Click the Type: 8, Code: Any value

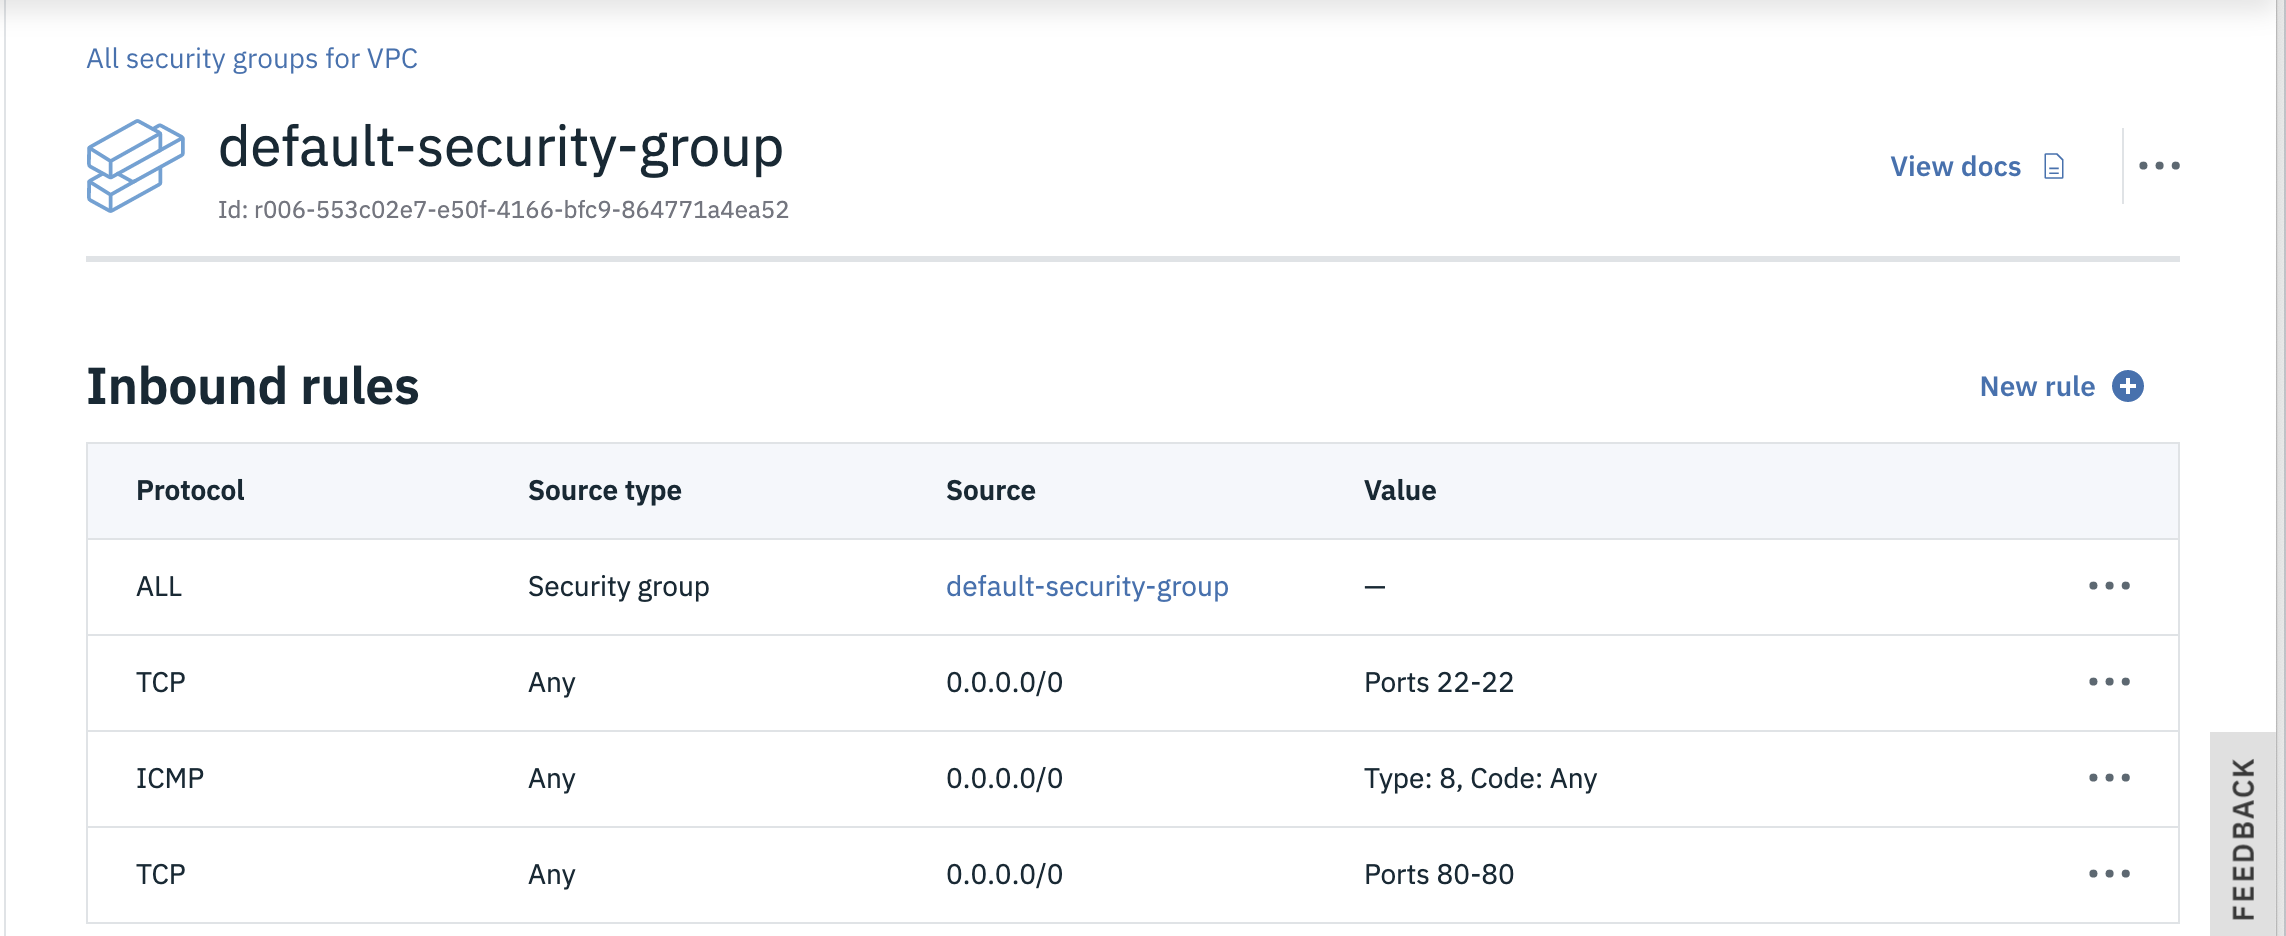[x=1480, y=778]
